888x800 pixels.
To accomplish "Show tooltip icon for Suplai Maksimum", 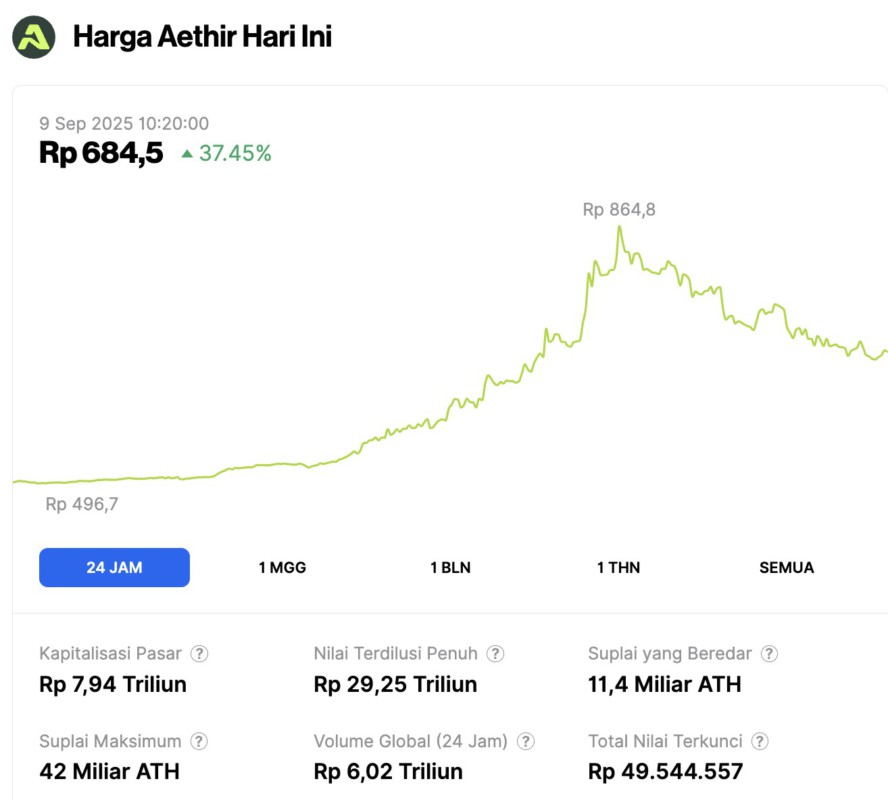I will coord(199,742).
